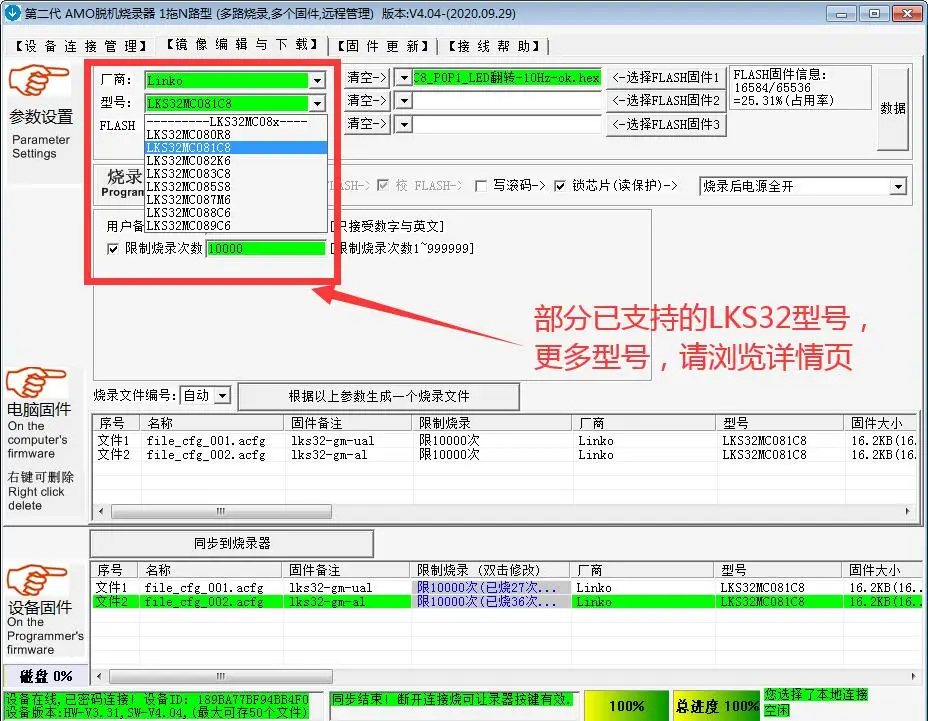
Task: Click the 磁盘 0% indicator
Action: point(46,676)
